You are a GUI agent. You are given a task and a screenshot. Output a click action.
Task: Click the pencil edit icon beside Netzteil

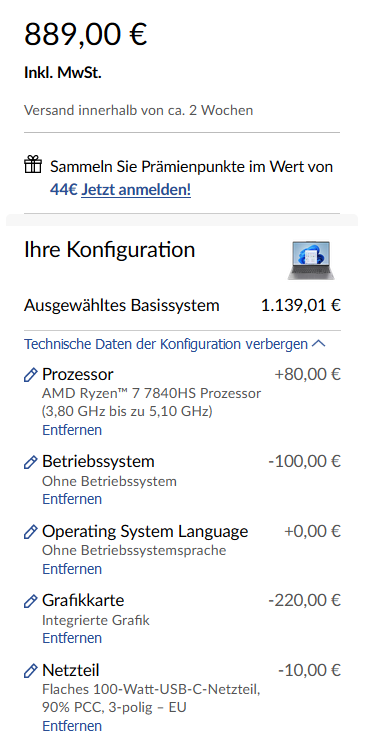click(x=30, y=670)
